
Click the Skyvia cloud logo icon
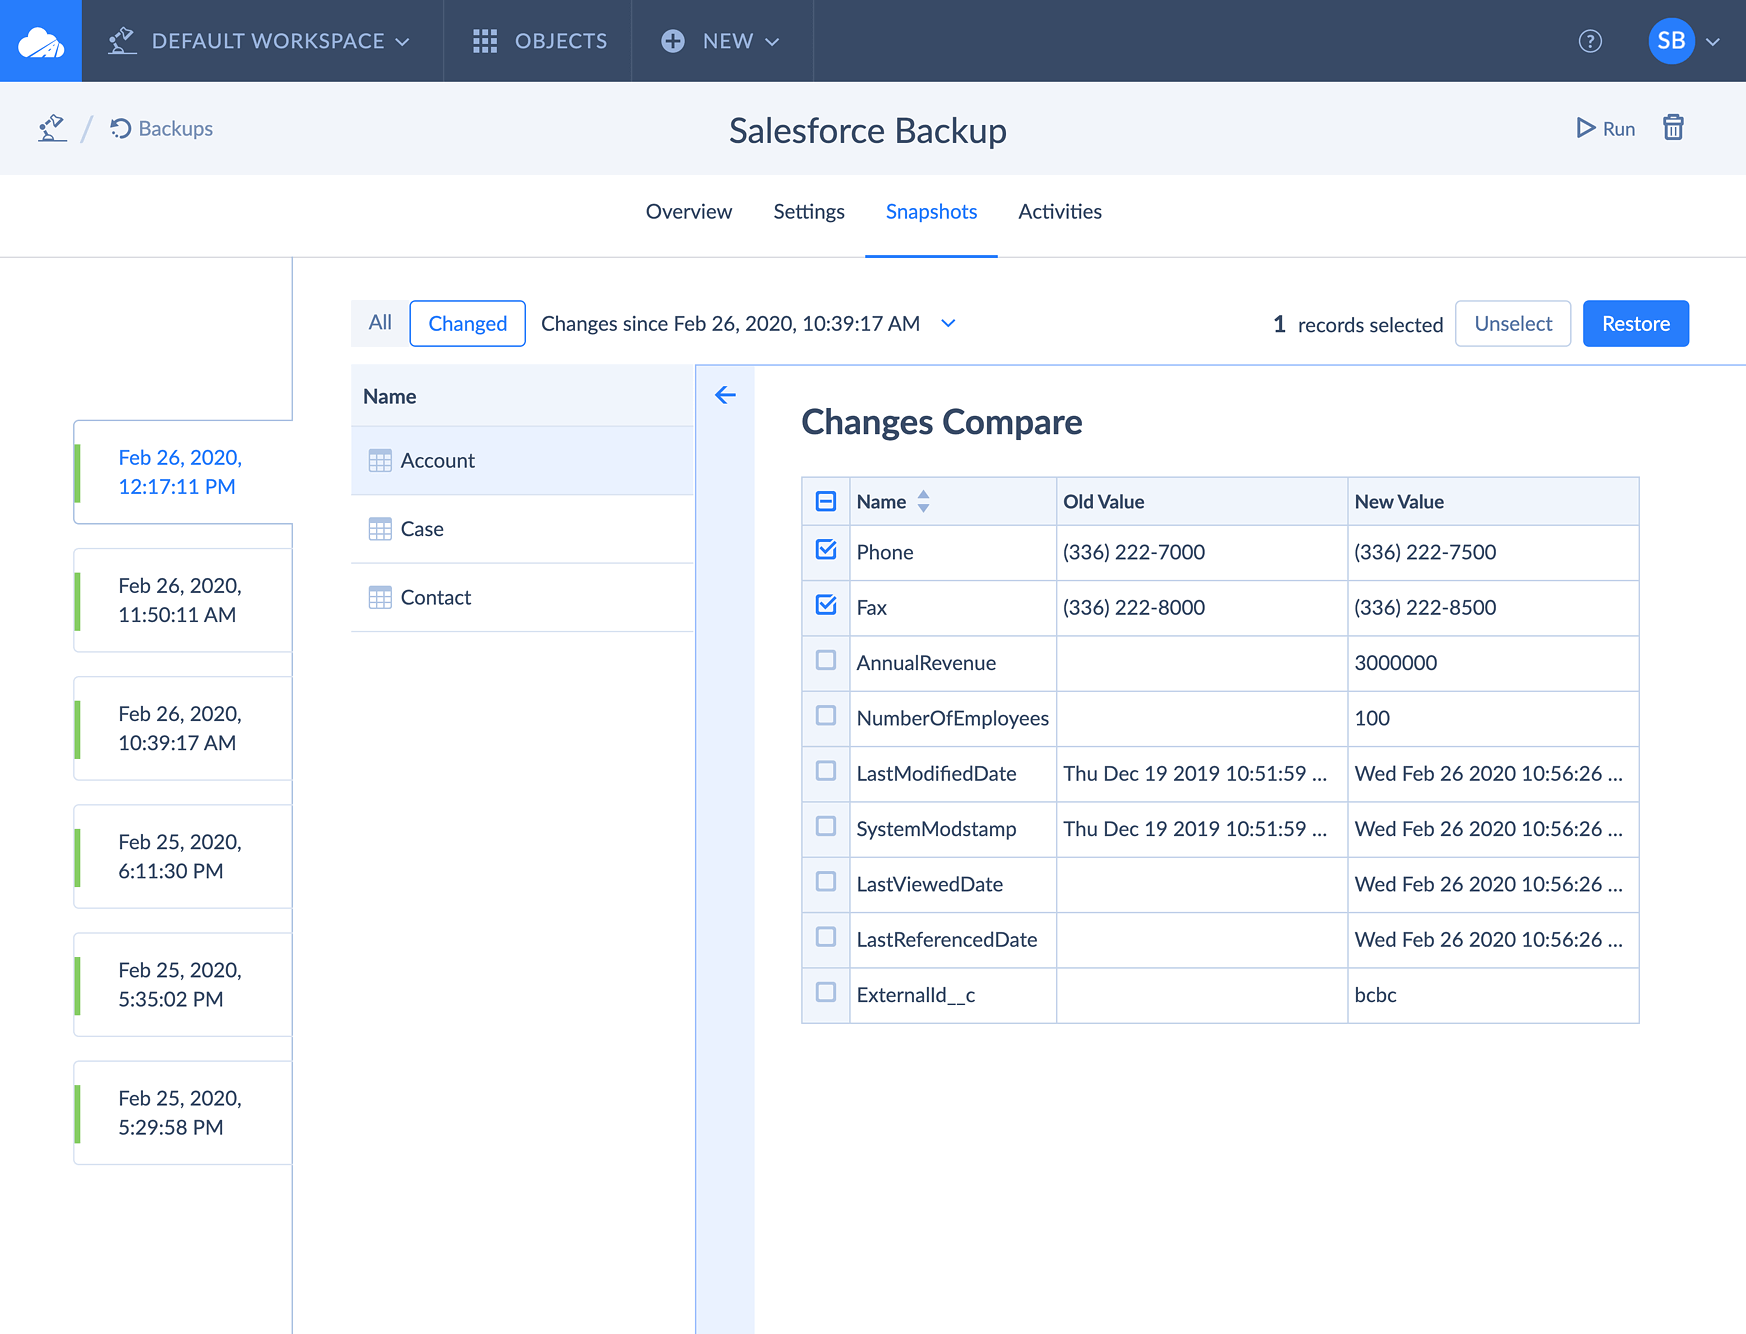tap(41, 41)
